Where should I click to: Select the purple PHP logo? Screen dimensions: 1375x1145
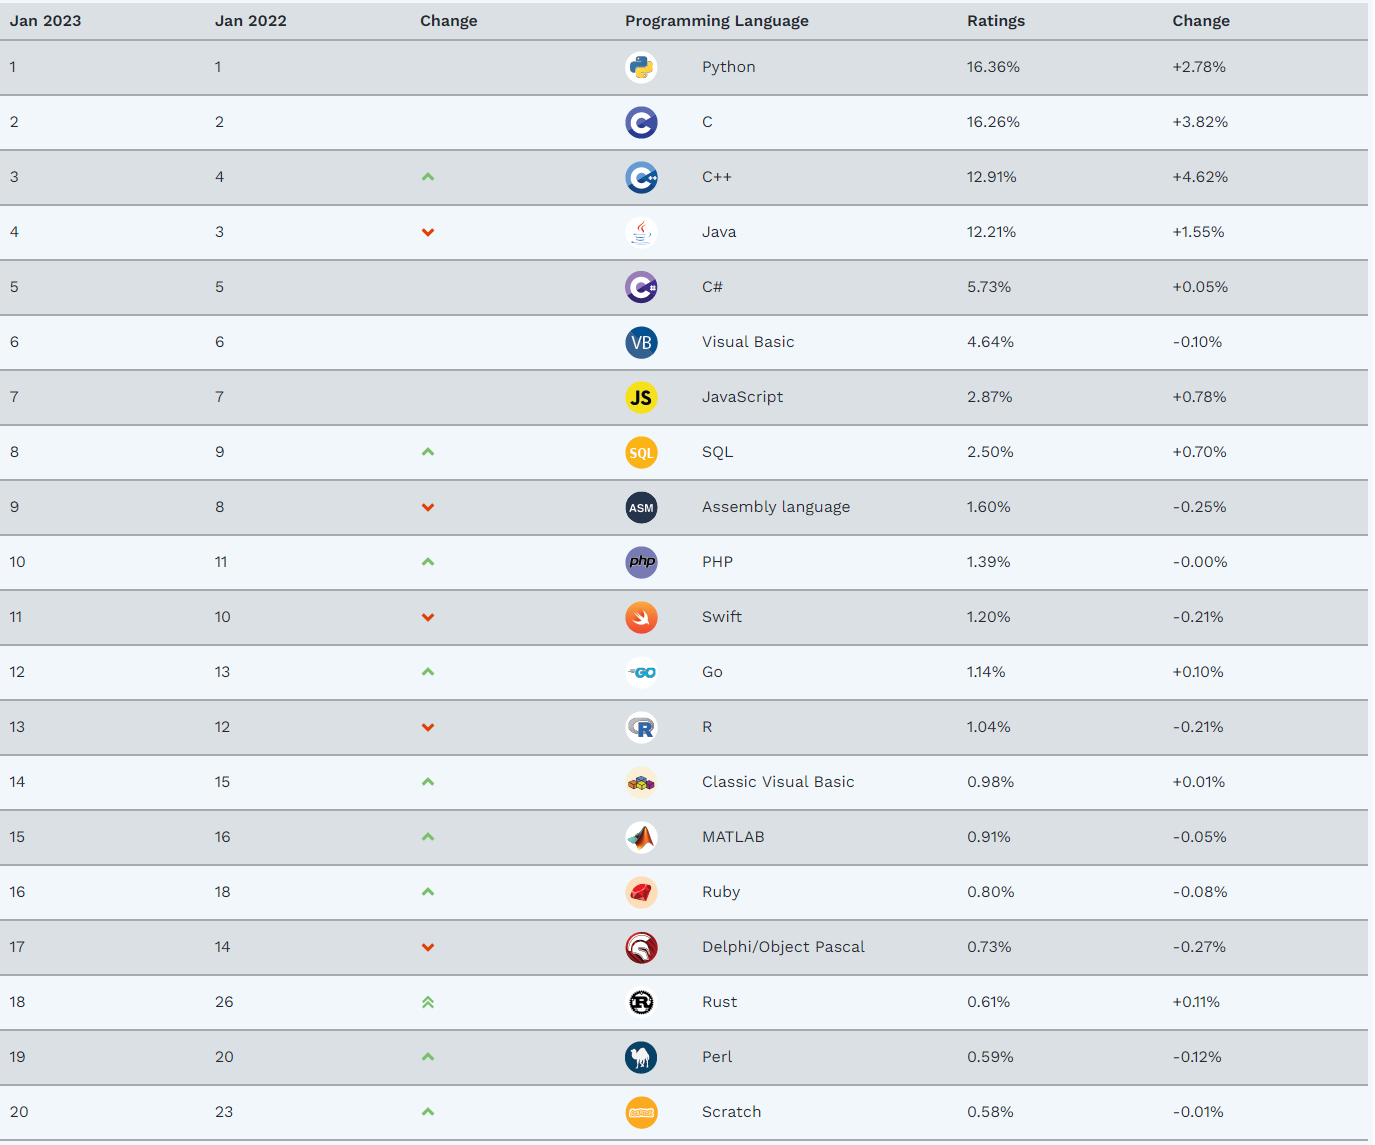coord(641,562)
